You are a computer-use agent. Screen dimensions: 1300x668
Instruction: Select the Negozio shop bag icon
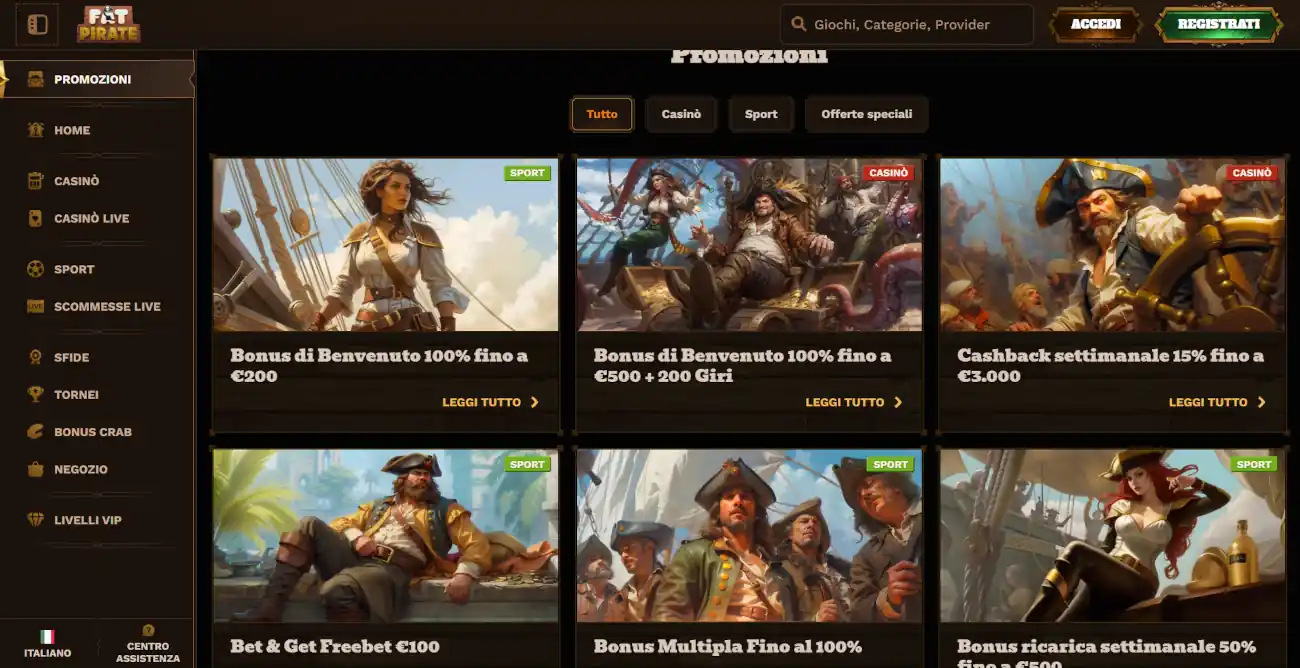click(36, 469)
